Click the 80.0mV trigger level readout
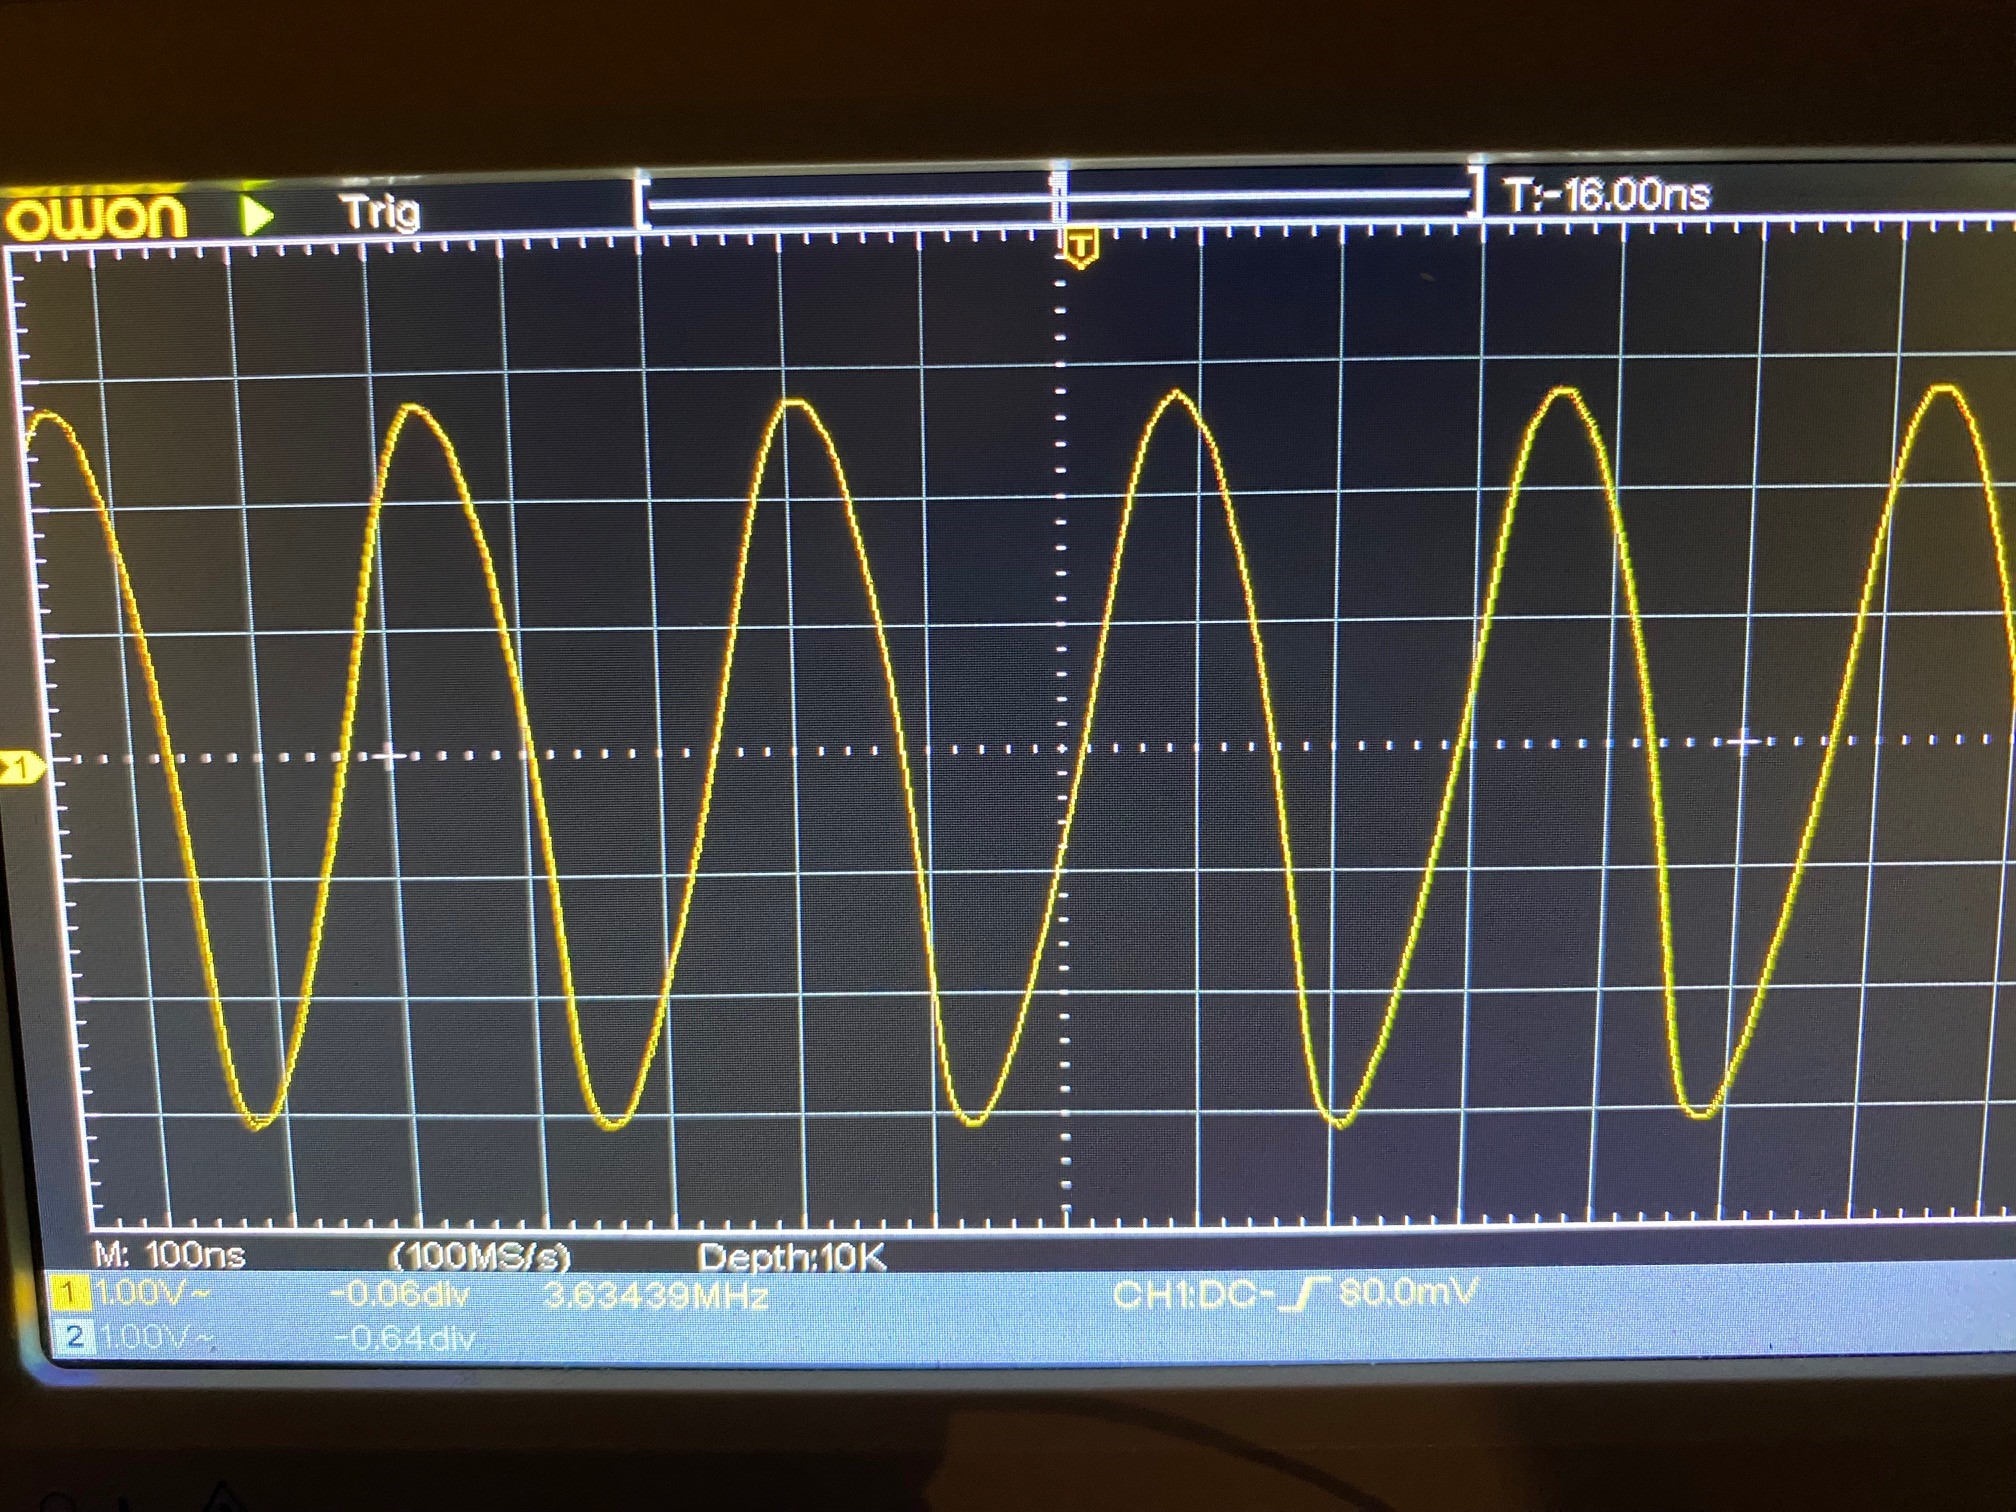Screen dimensions: 2016x1512 (1408, 1292)
